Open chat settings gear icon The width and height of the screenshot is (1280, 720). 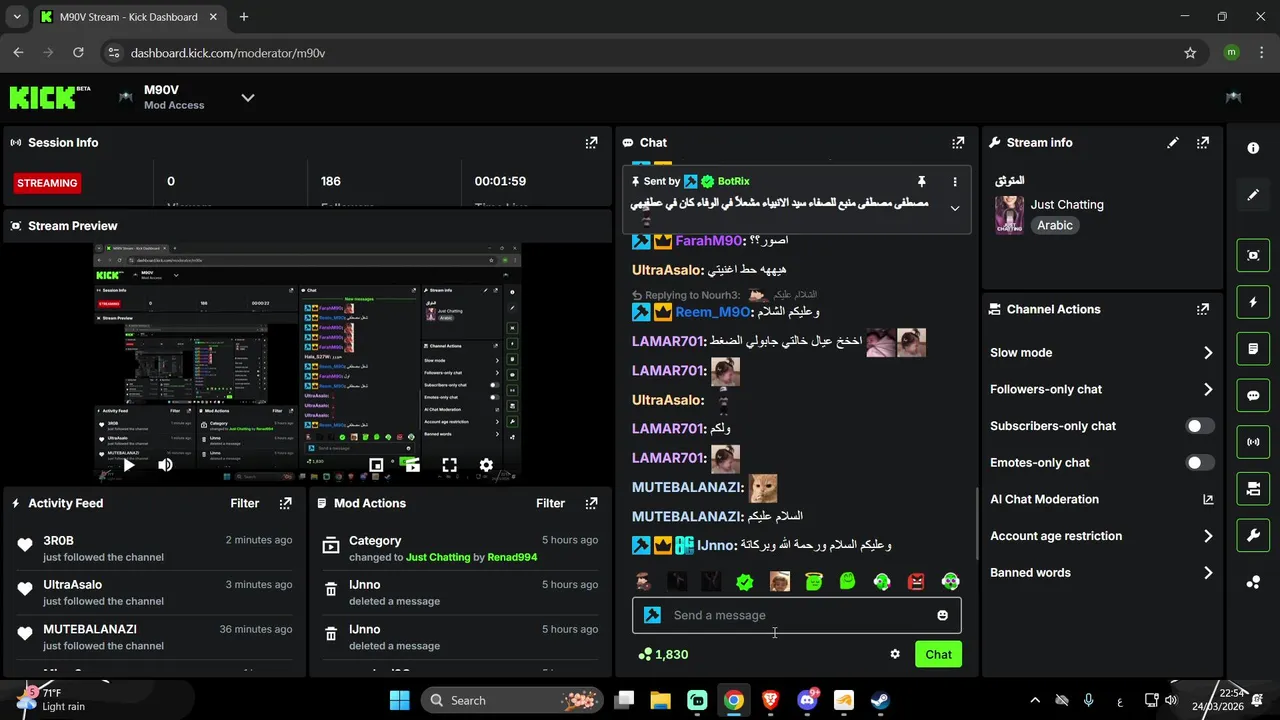(895, 654)
